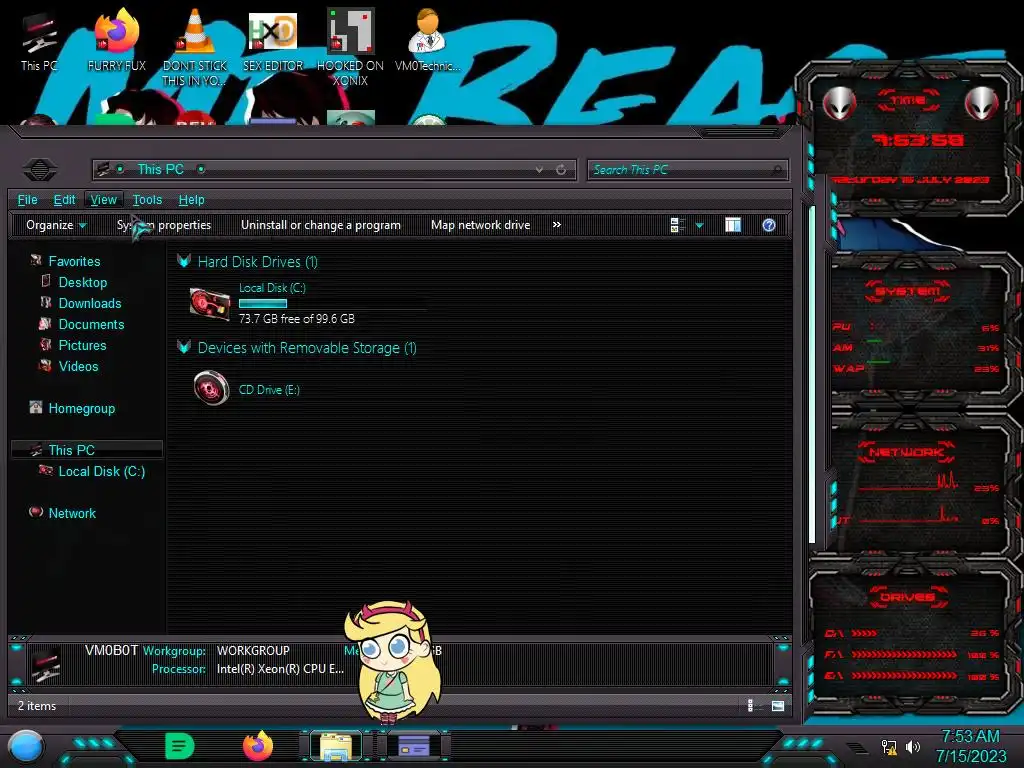The width and height of the screenshot is (1024, 768).
Task: Select Downloads in Favorites
Action: coord(89,303)
